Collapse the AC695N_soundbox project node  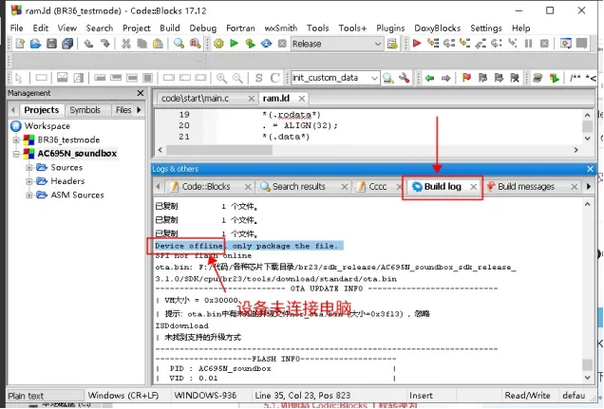tap(17, 154)
